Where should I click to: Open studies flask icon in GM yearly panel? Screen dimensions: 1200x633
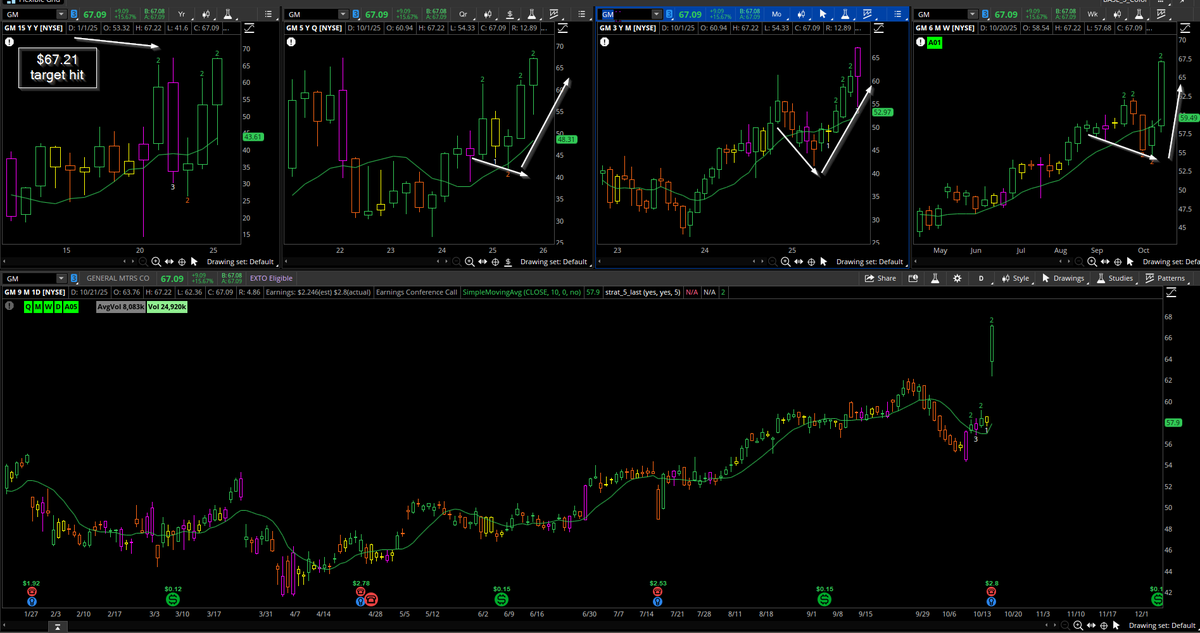click(x=229, y=14)
